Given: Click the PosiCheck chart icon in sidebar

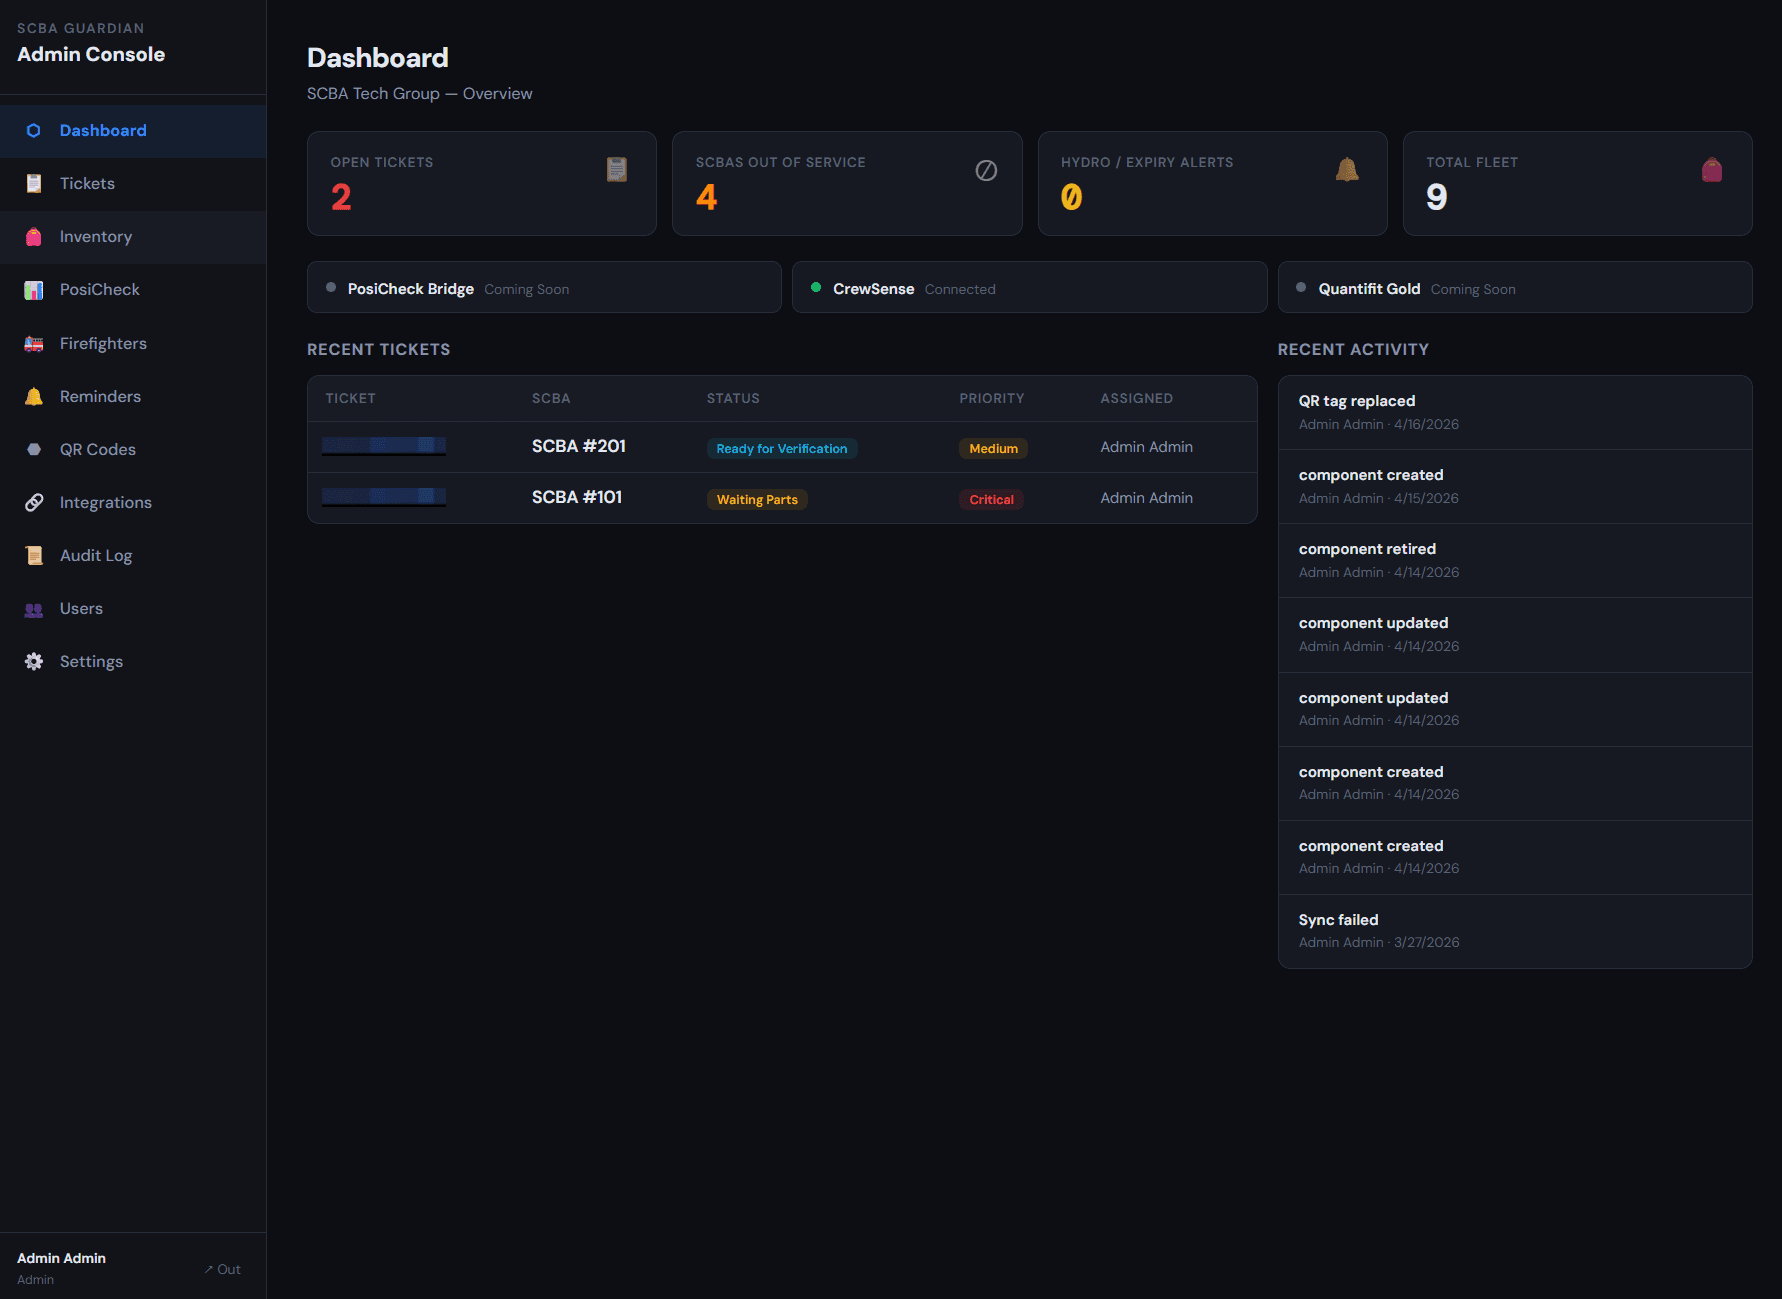Looking at the screenshot, I should point(34,290).
